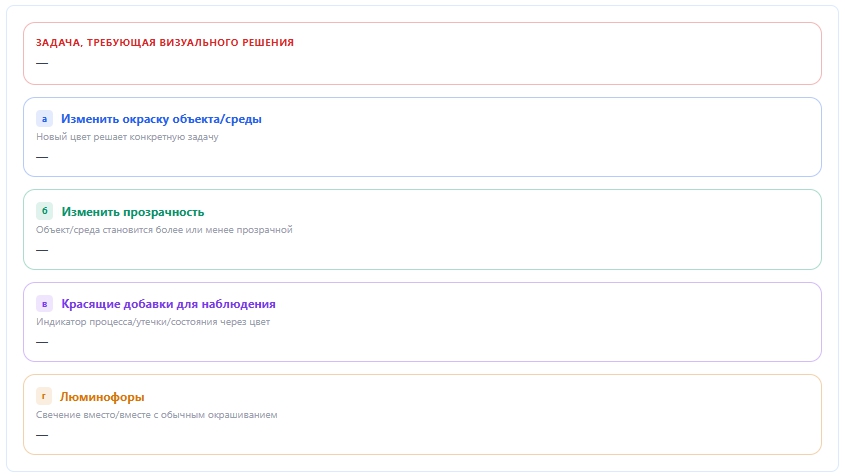The height and width of the screenshot is (476, 845).
Task: Click the purple 'в' letter badge
Action: (44, 303)
